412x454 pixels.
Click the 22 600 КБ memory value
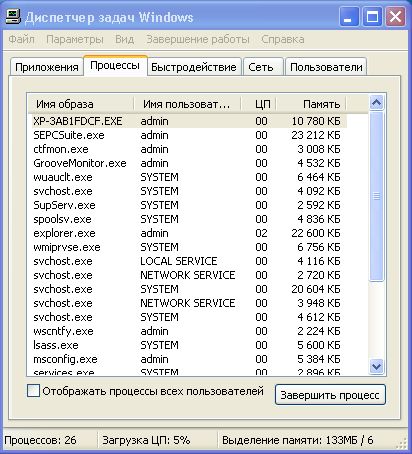[316, 233]
